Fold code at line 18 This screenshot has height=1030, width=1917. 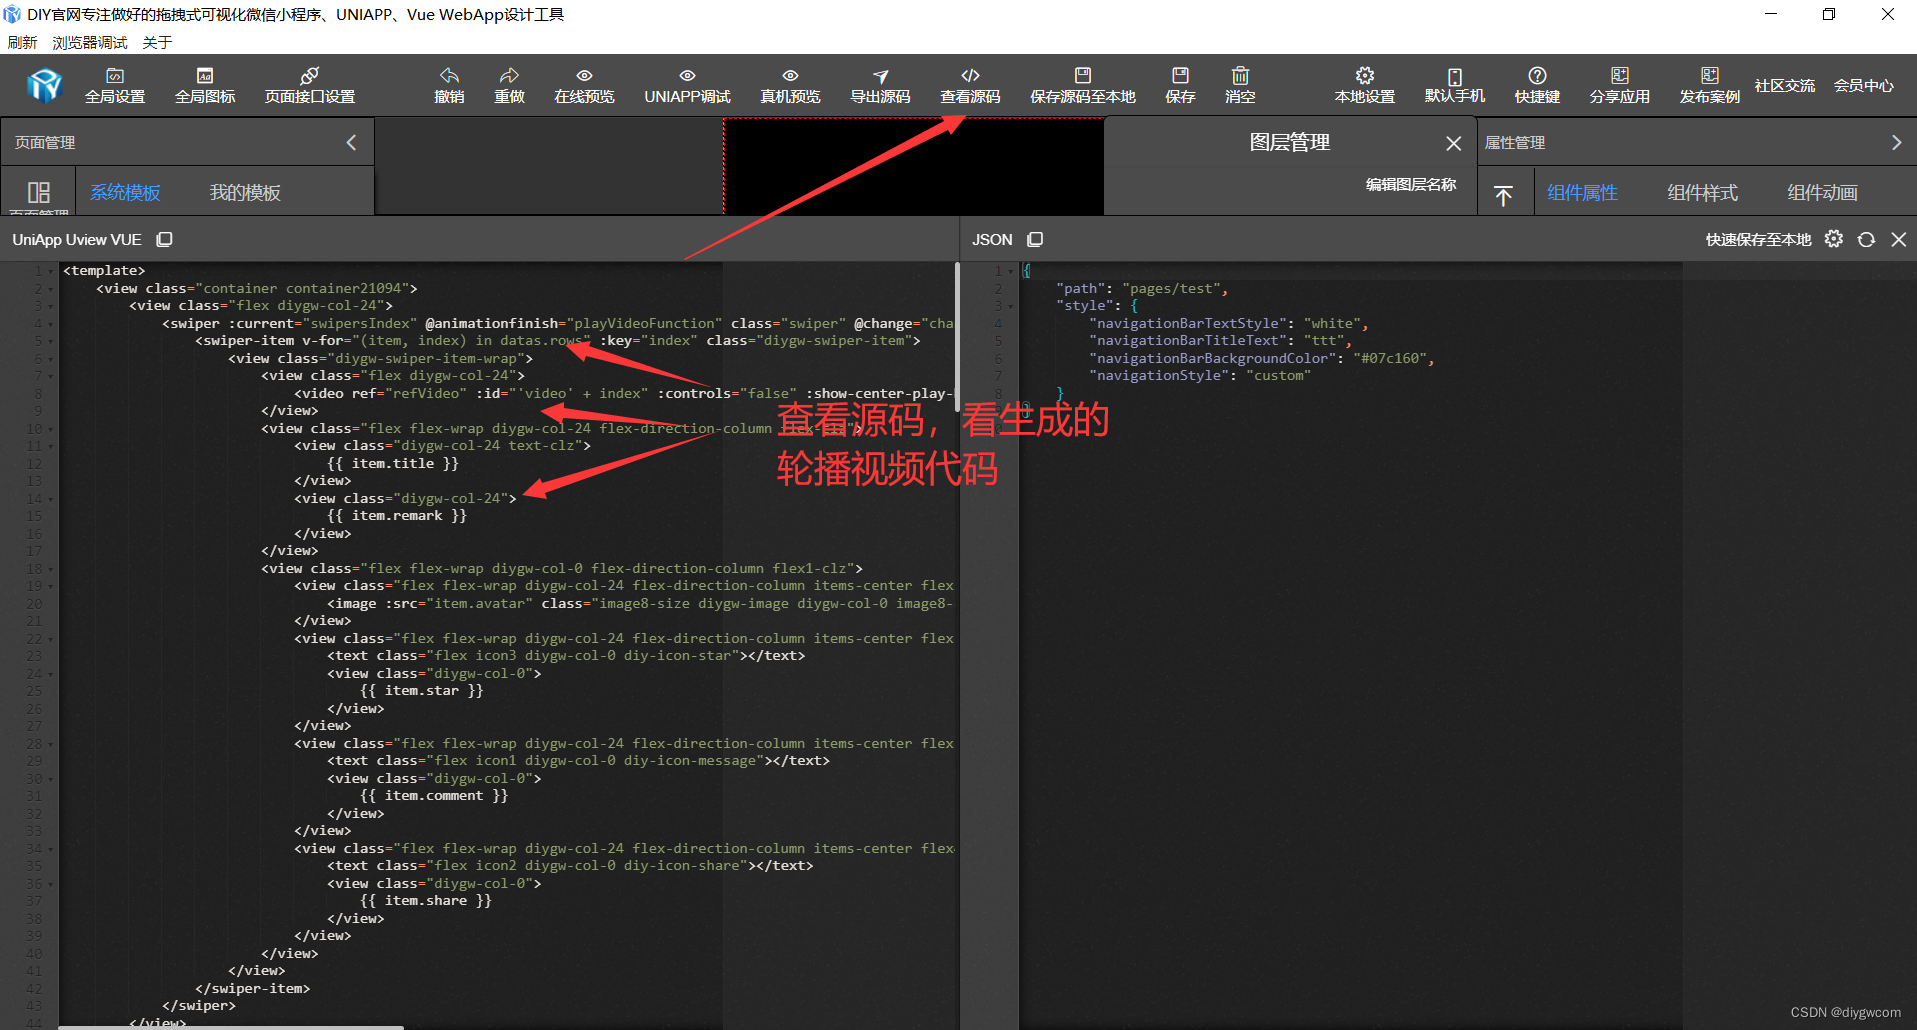(x=51, y=569)
